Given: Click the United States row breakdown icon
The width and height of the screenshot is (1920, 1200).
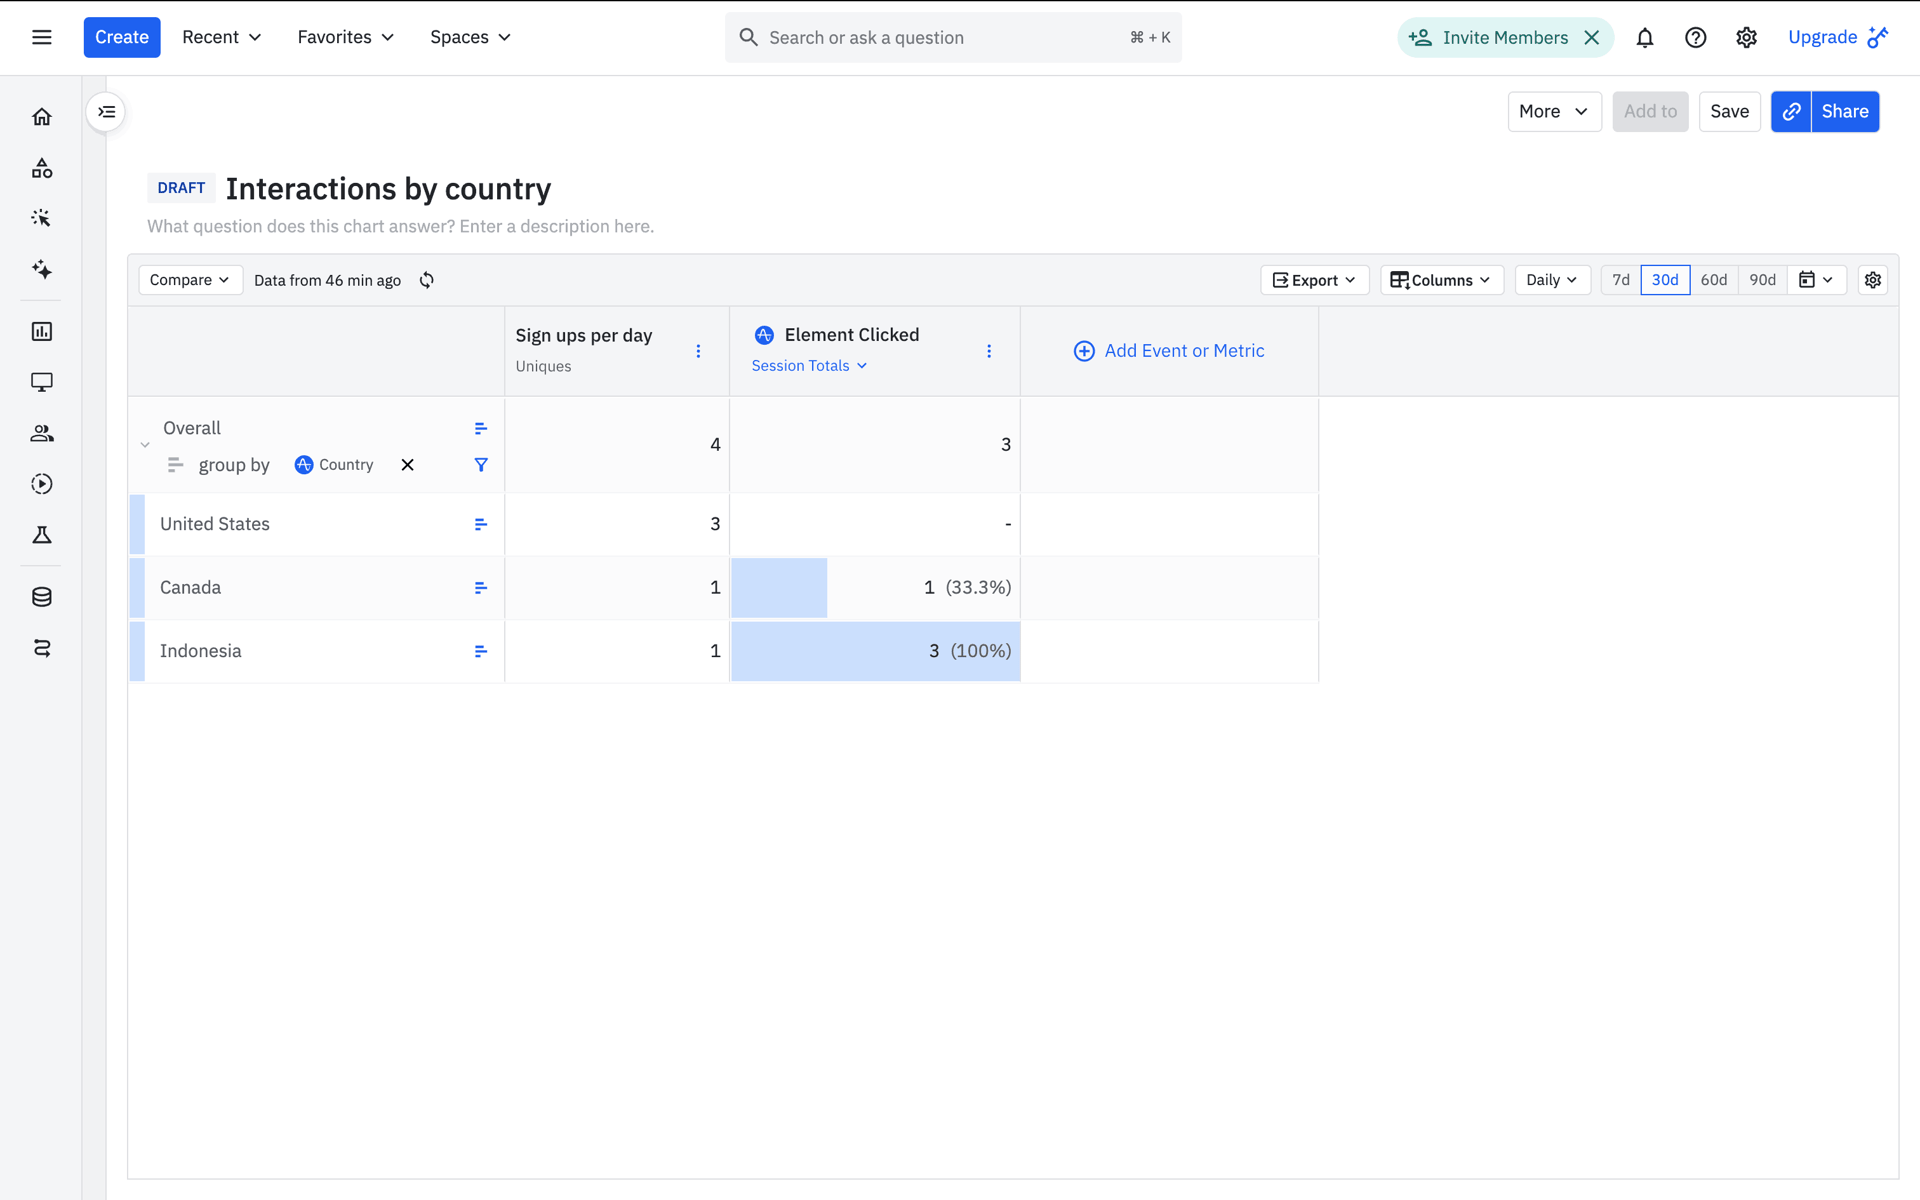Looking at the screenshot, I should click(x=481, y=525).
